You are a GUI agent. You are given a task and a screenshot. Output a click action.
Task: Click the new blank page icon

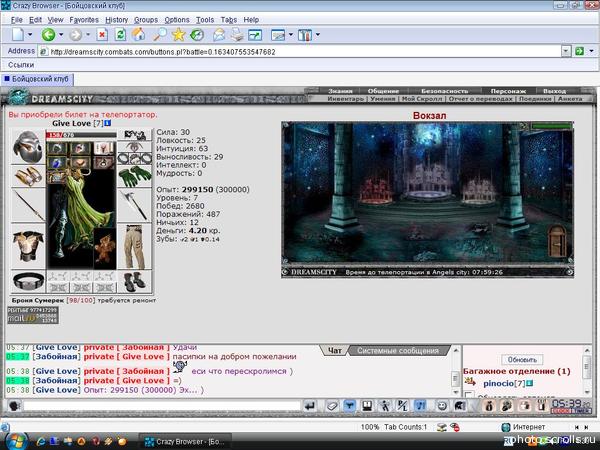click(x=18, y=35)
